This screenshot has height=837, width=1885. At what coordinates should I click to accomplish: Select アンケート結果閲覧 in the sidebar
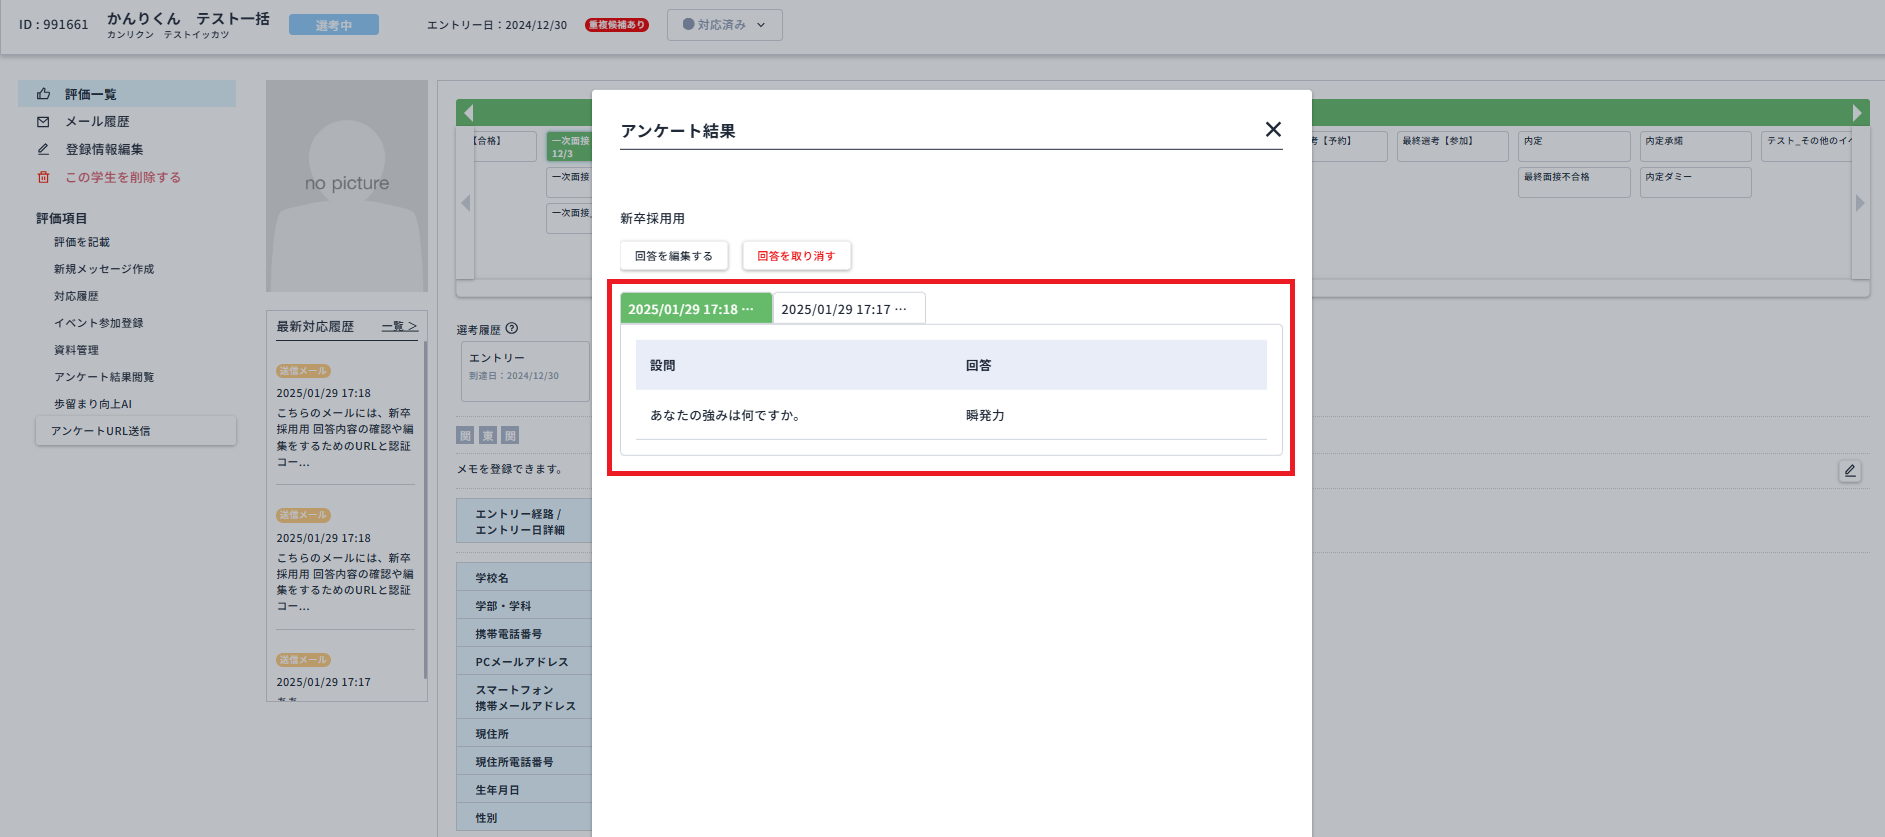pyautogui.click(x=104, y=377)
